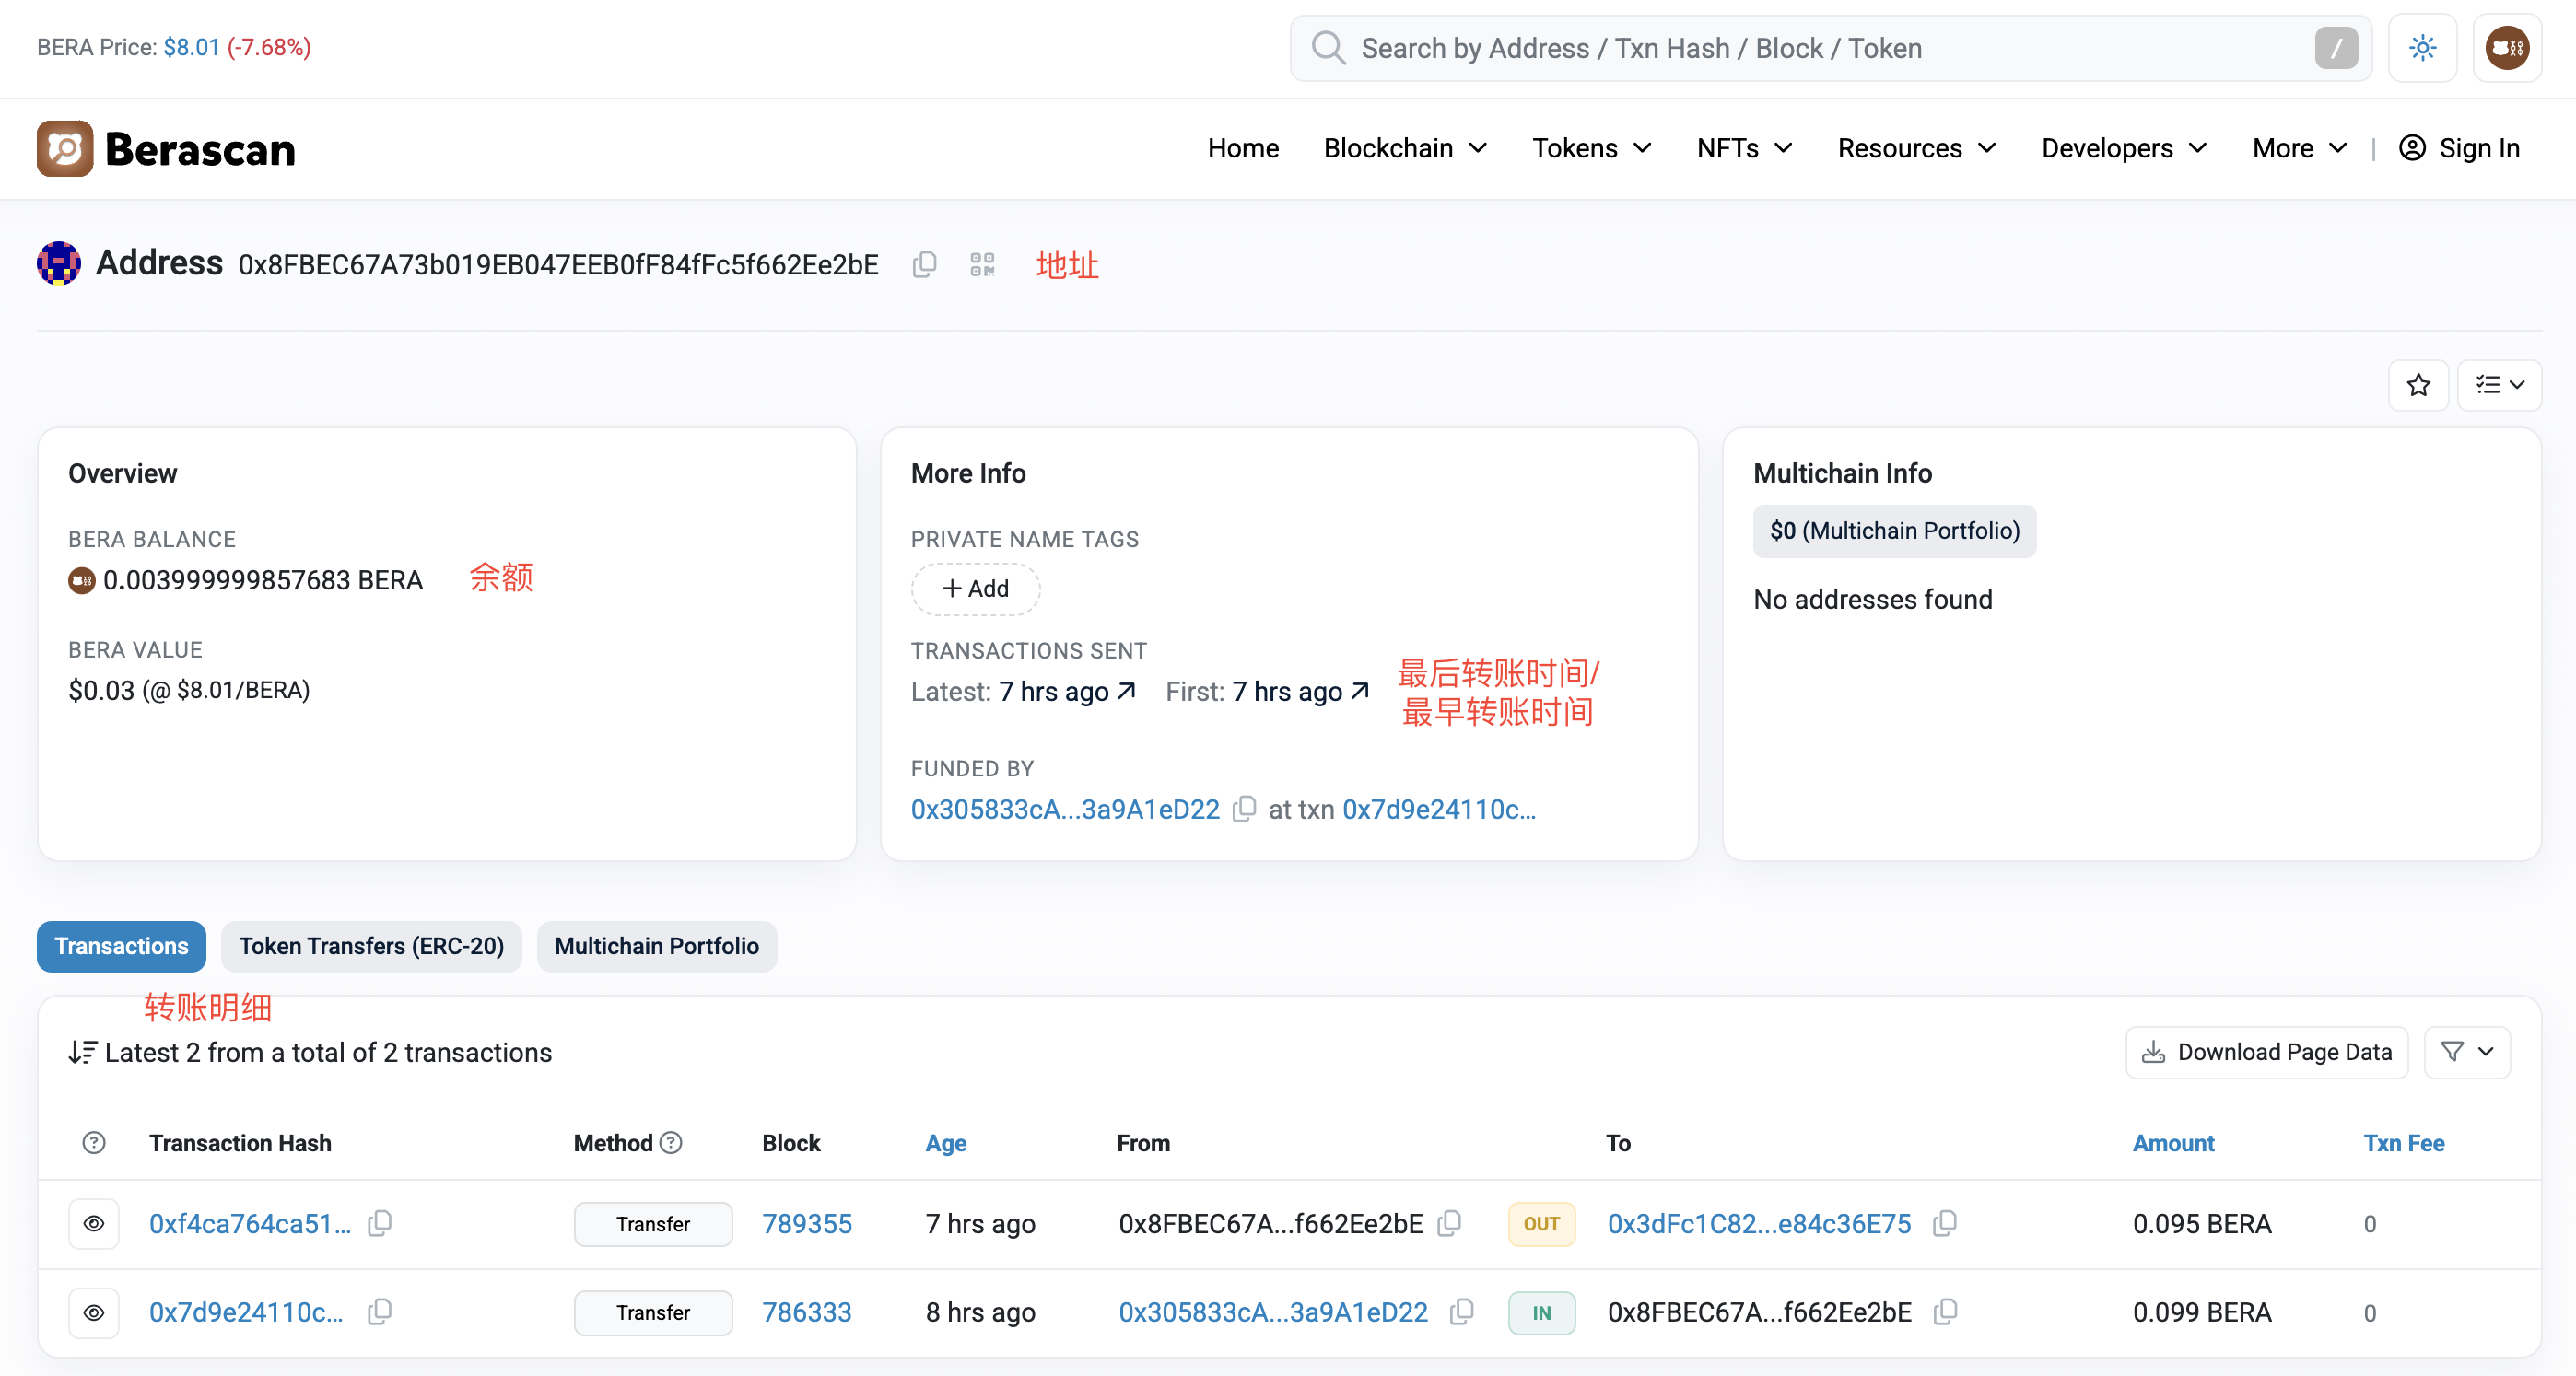The width and height of the screenshot is (2576, 1376).
Task: Open the Bera network selector icon
Action: (2507, 48)
